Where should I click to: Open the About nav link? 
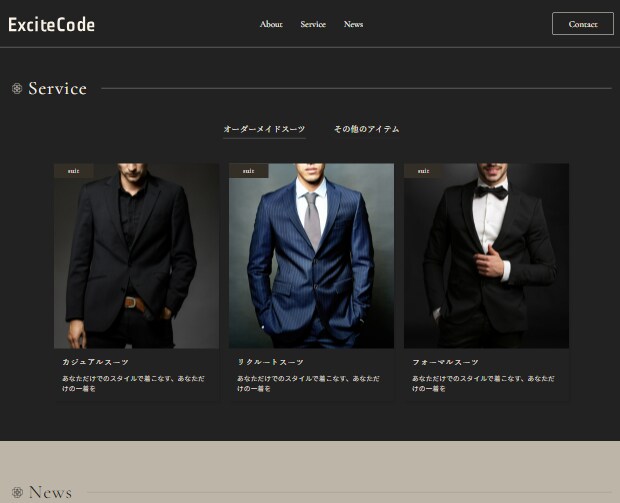[271, 24]
